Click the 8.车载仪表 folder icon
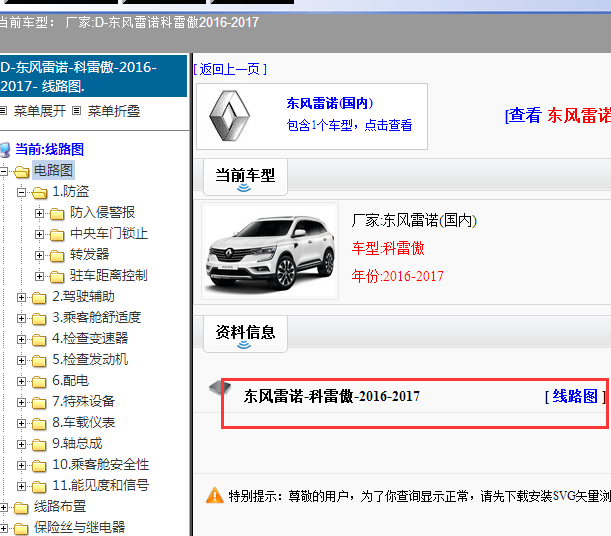This screenshot has width=611, height=536. (39, 424)
